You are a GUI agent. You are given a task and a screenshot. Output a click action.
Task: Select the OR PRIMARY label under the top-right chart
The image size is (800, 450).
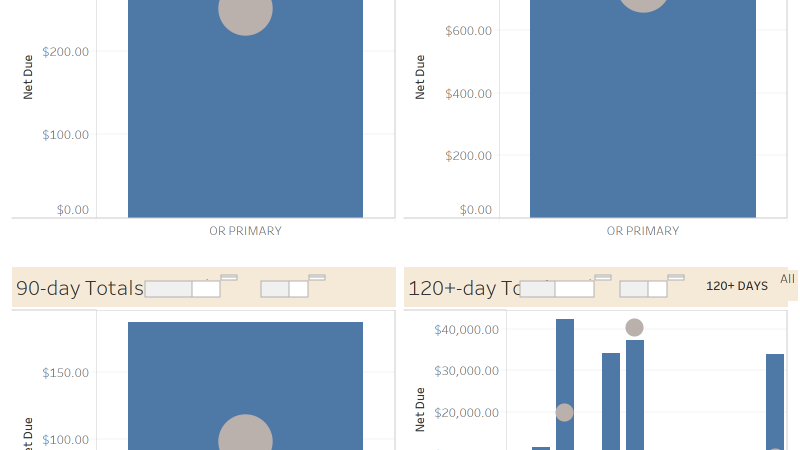point(643,231)
